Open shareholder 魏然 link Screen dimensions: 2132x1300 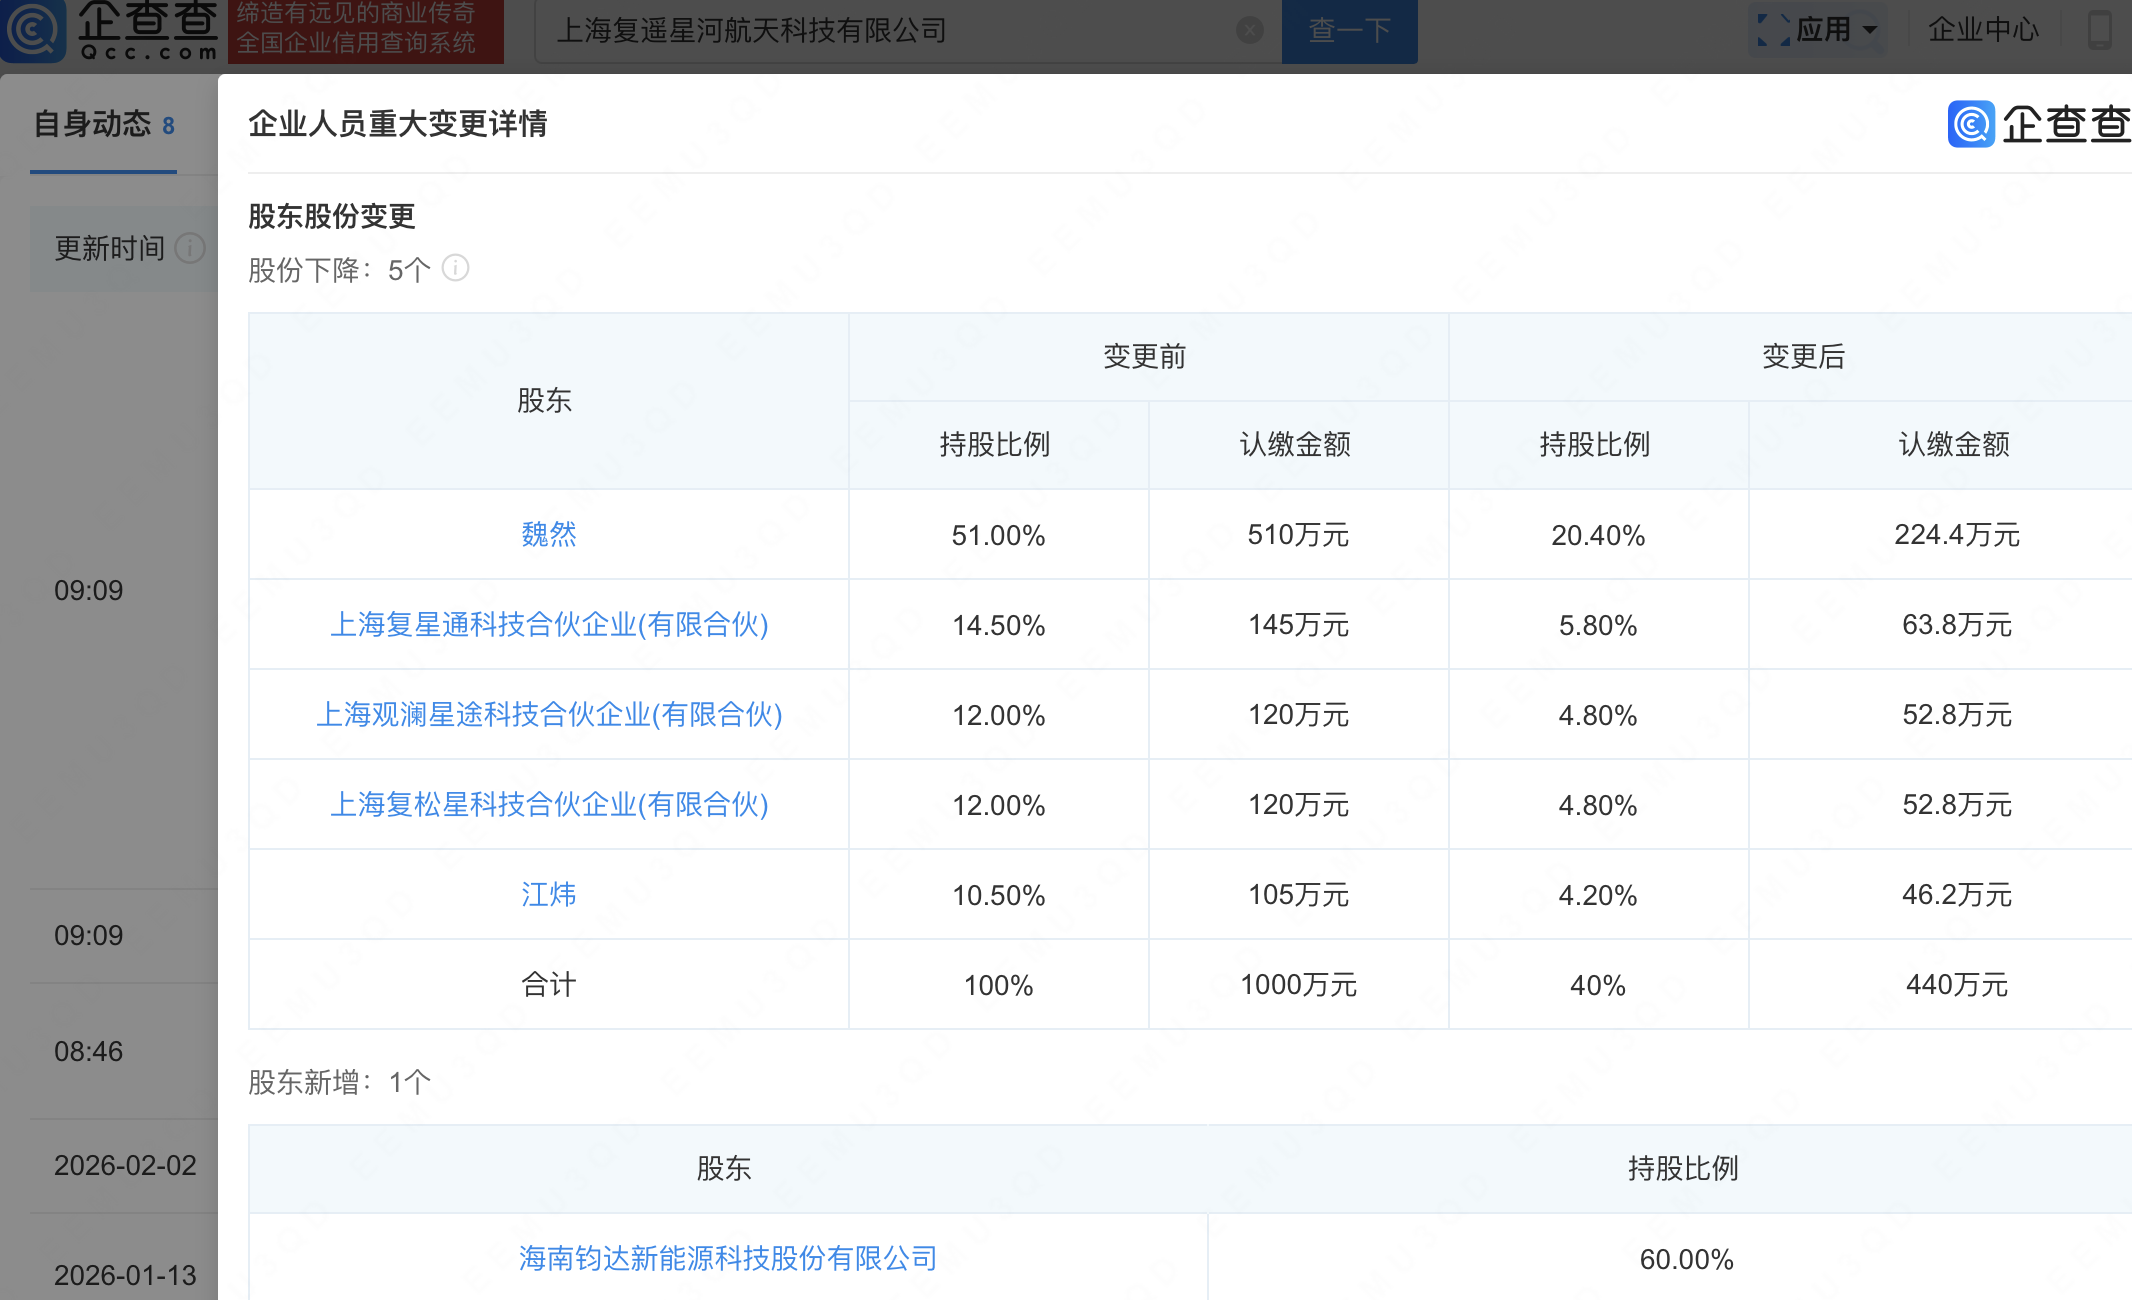548,535
